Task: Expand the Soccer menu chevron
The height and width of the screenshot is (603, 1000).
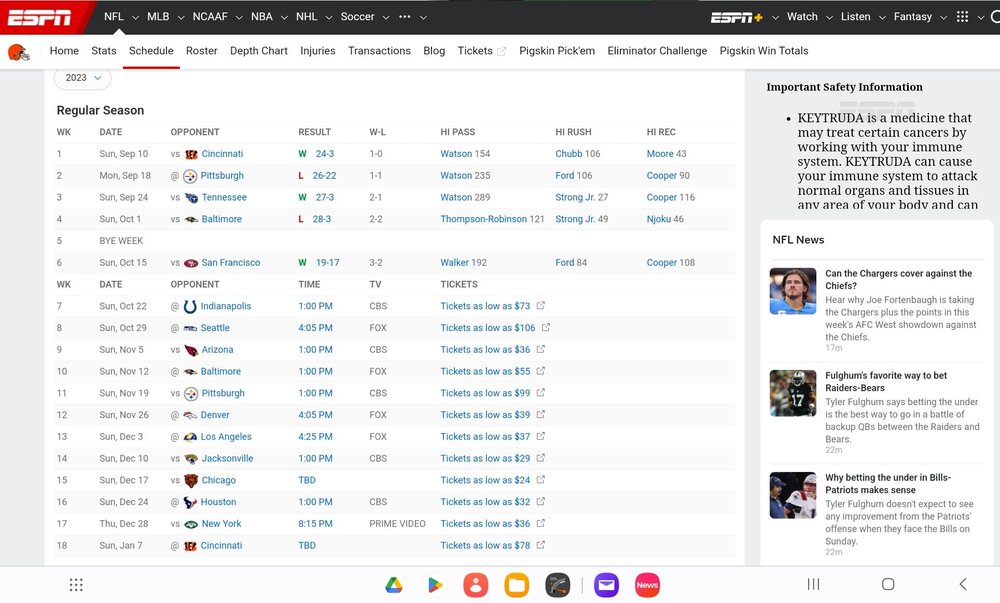Action: [386, 18]
